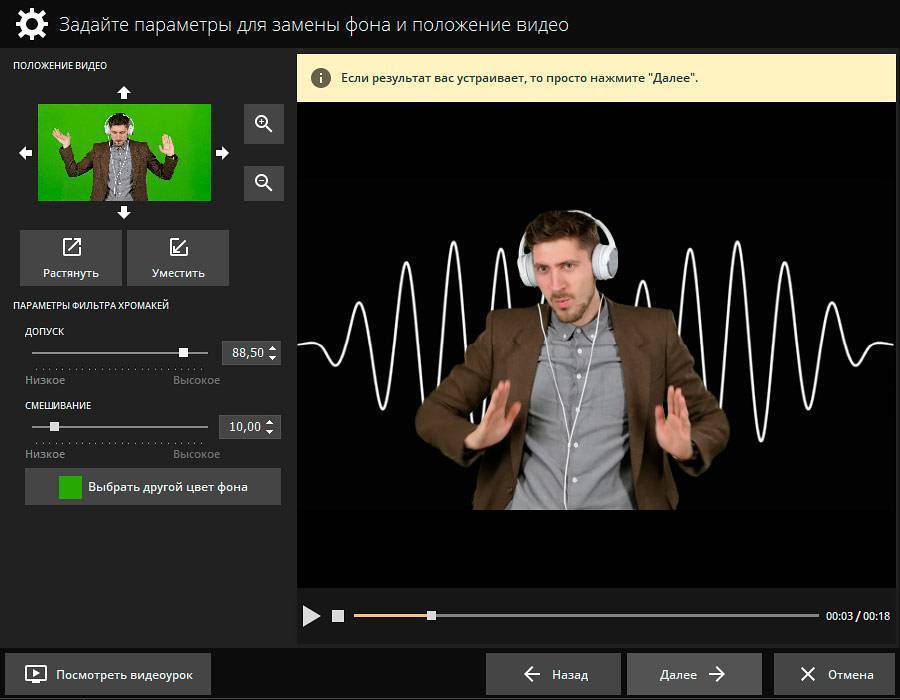Click the zoom in magnifier icon
Screen dimensions: 900x700
click(264, 124)
